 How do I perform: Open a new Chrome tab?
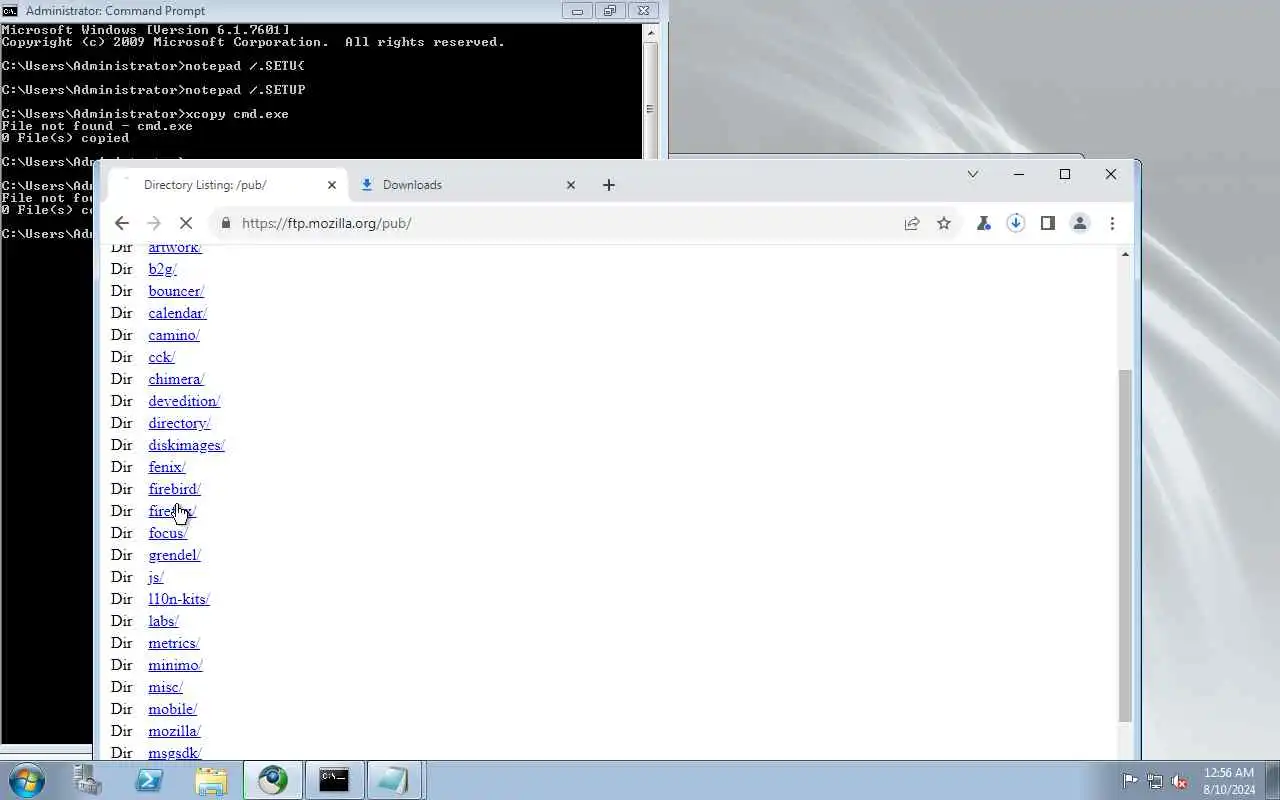point(609,185)
